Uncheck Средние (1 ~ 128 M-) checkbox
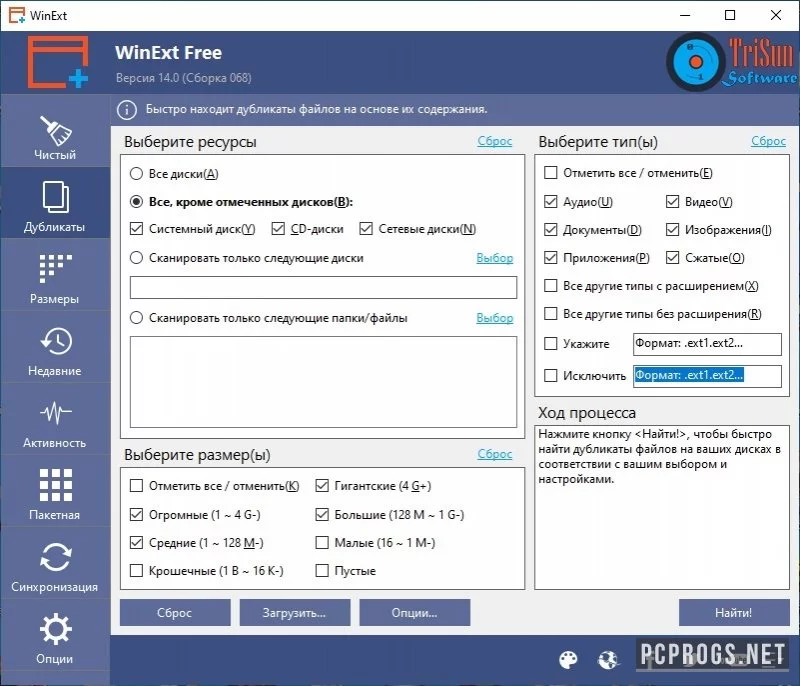800x686 pixels. 136,543
